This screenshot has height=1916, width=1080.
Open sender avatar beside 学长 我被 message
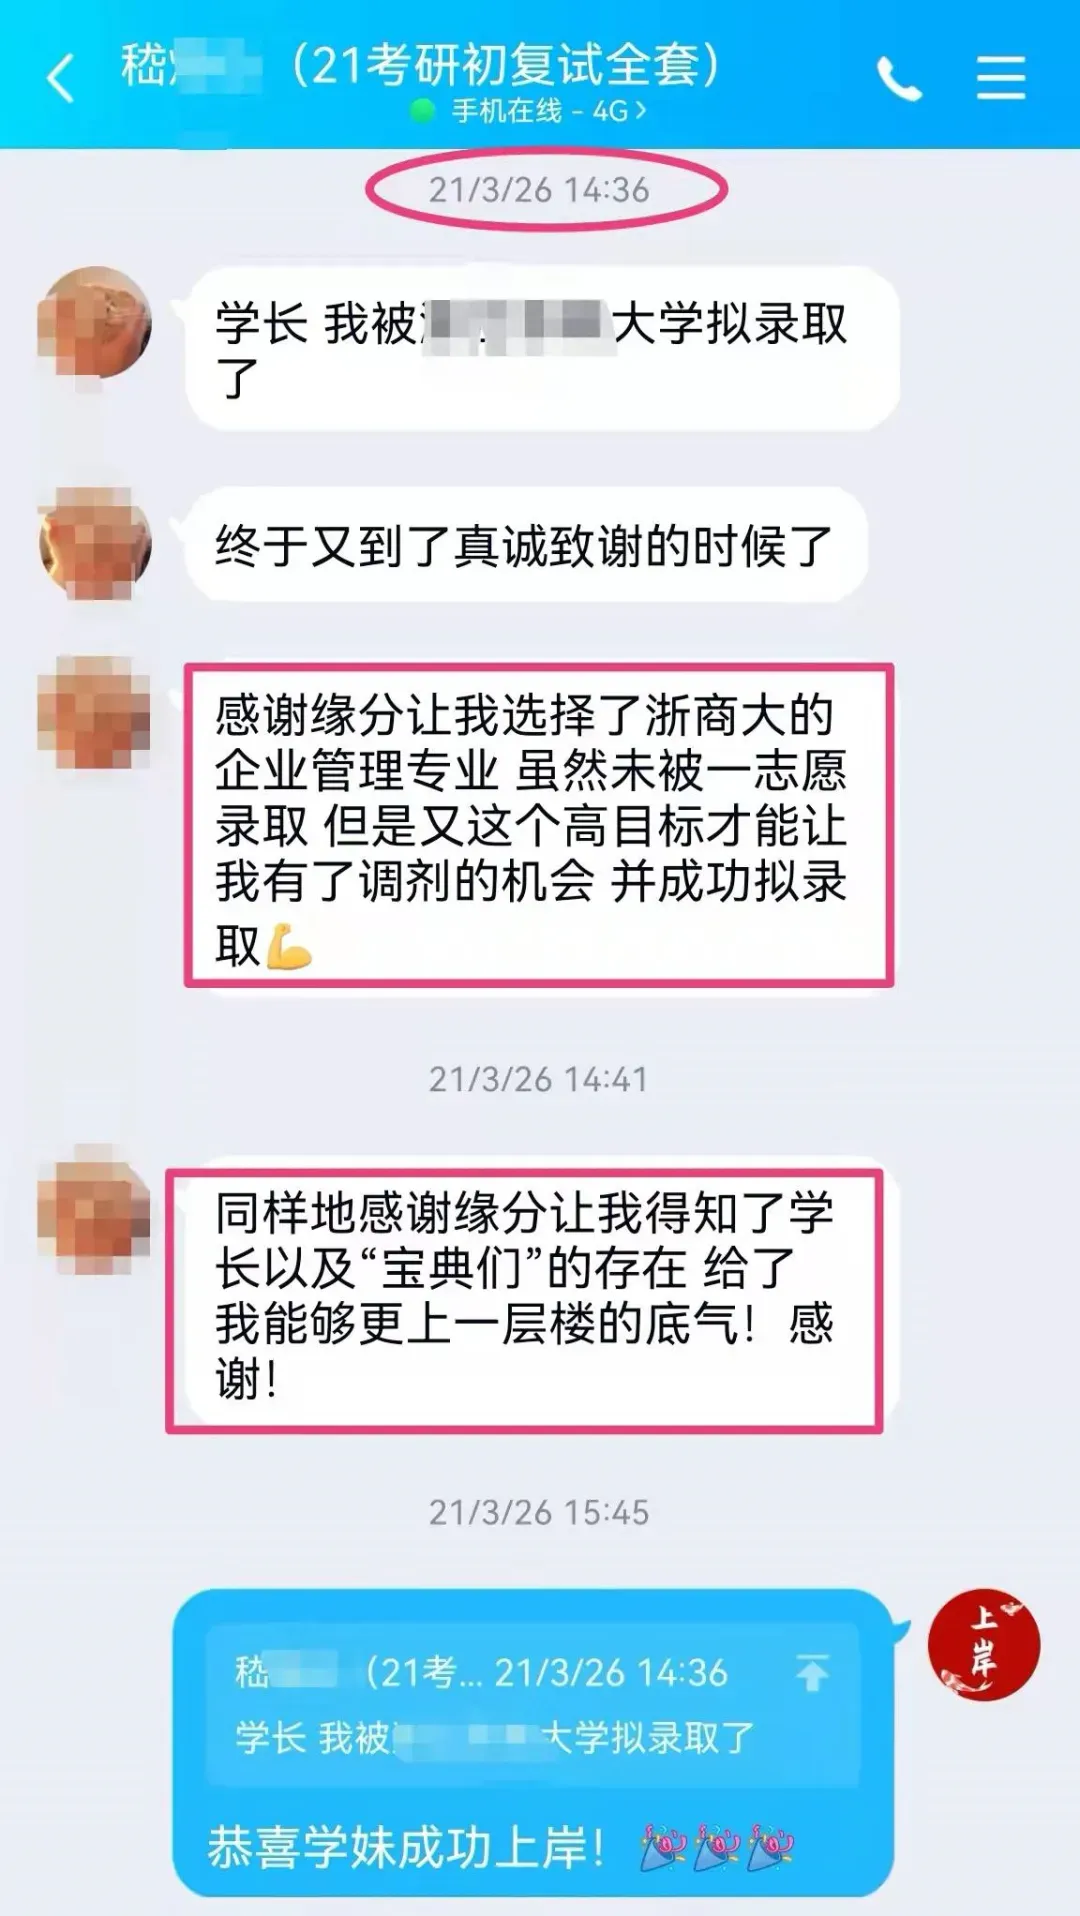point(94,322)
